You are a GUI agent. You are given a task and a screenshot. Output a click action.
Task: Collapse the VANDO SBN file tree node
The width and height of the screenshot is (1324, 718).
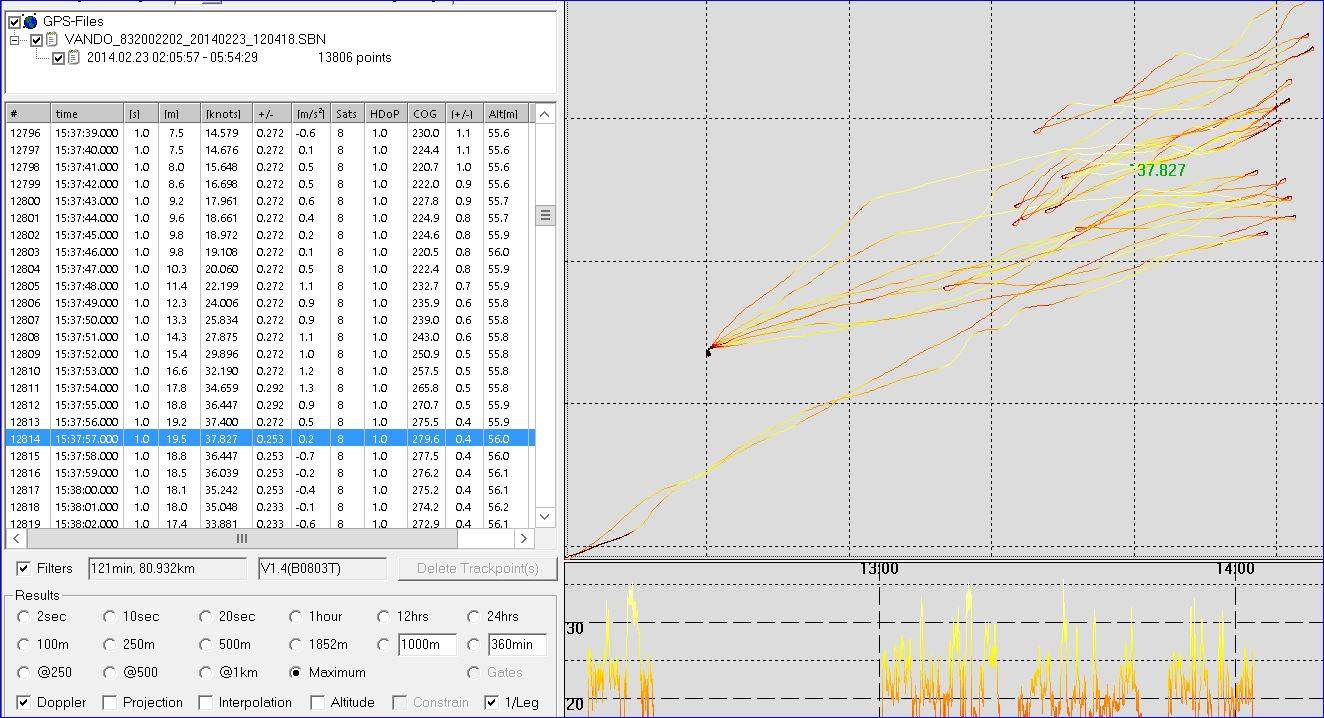point(16,40)
